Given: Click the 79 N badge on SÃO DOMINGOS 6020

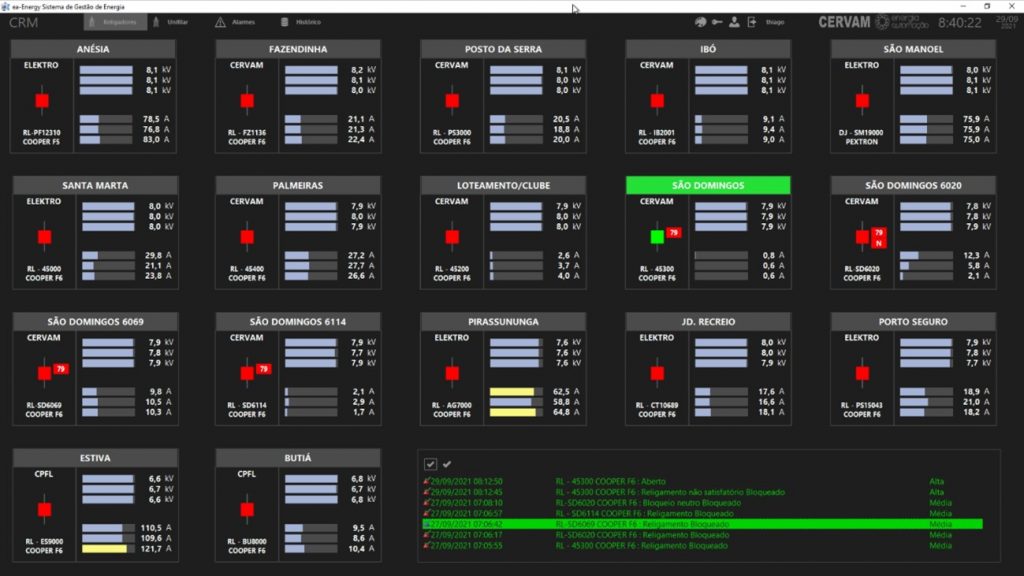Looking at the screenshot, I should click(x=879, y=236).
